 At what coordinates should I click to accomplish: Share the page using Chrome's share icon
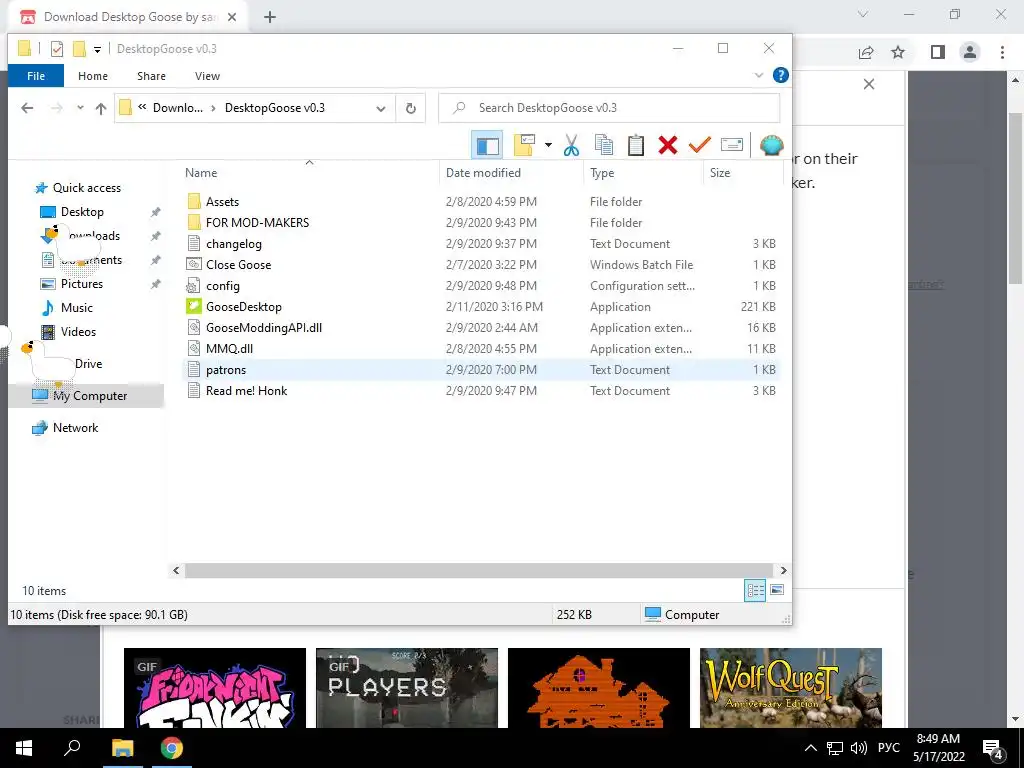pyautogui.click(x=866, y=52)
